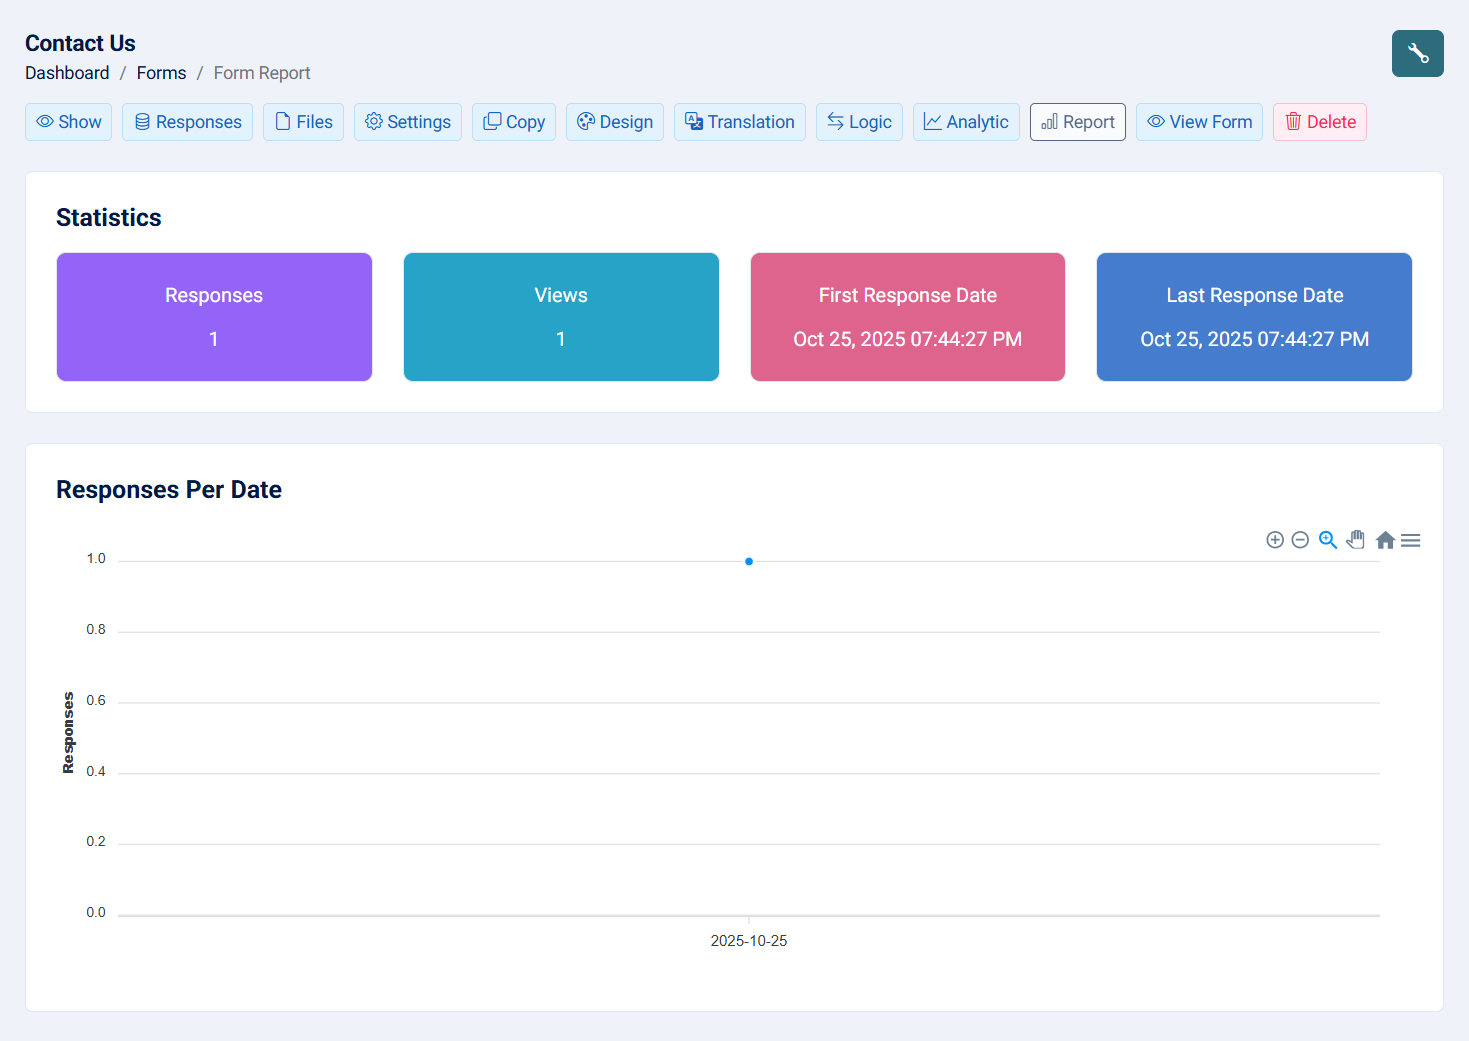This screenshot has height=1041, width=1469.
Task: Click the Copy form button
Action: tap(513, 122)
